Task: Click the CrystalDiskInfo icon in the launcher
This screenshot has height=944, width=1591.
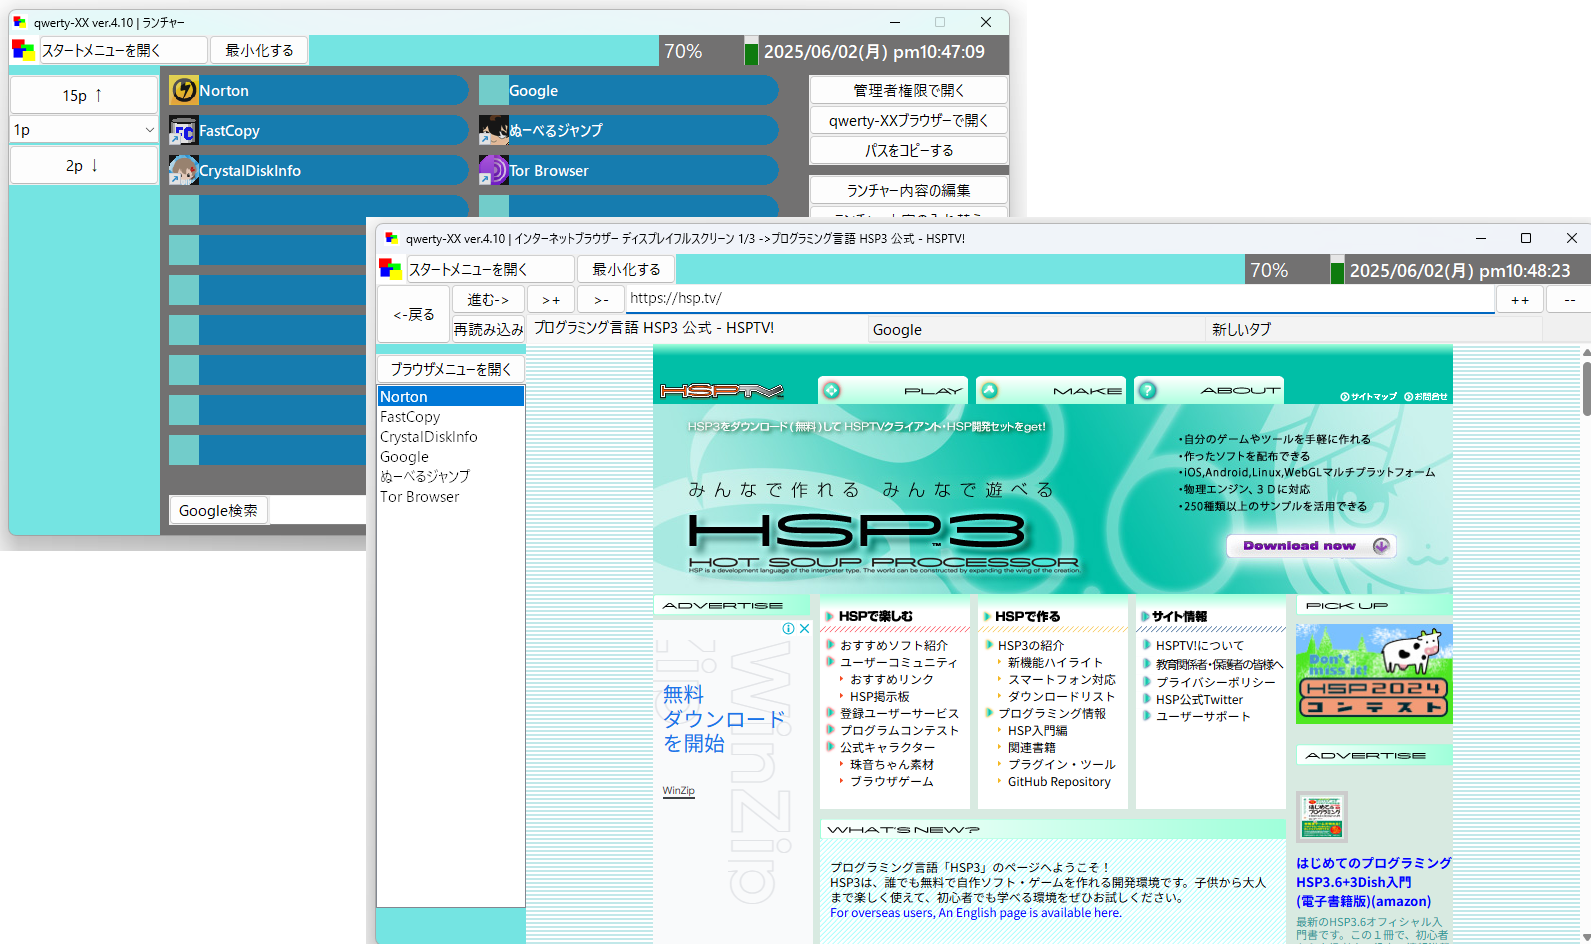Action: click(184, 170)
